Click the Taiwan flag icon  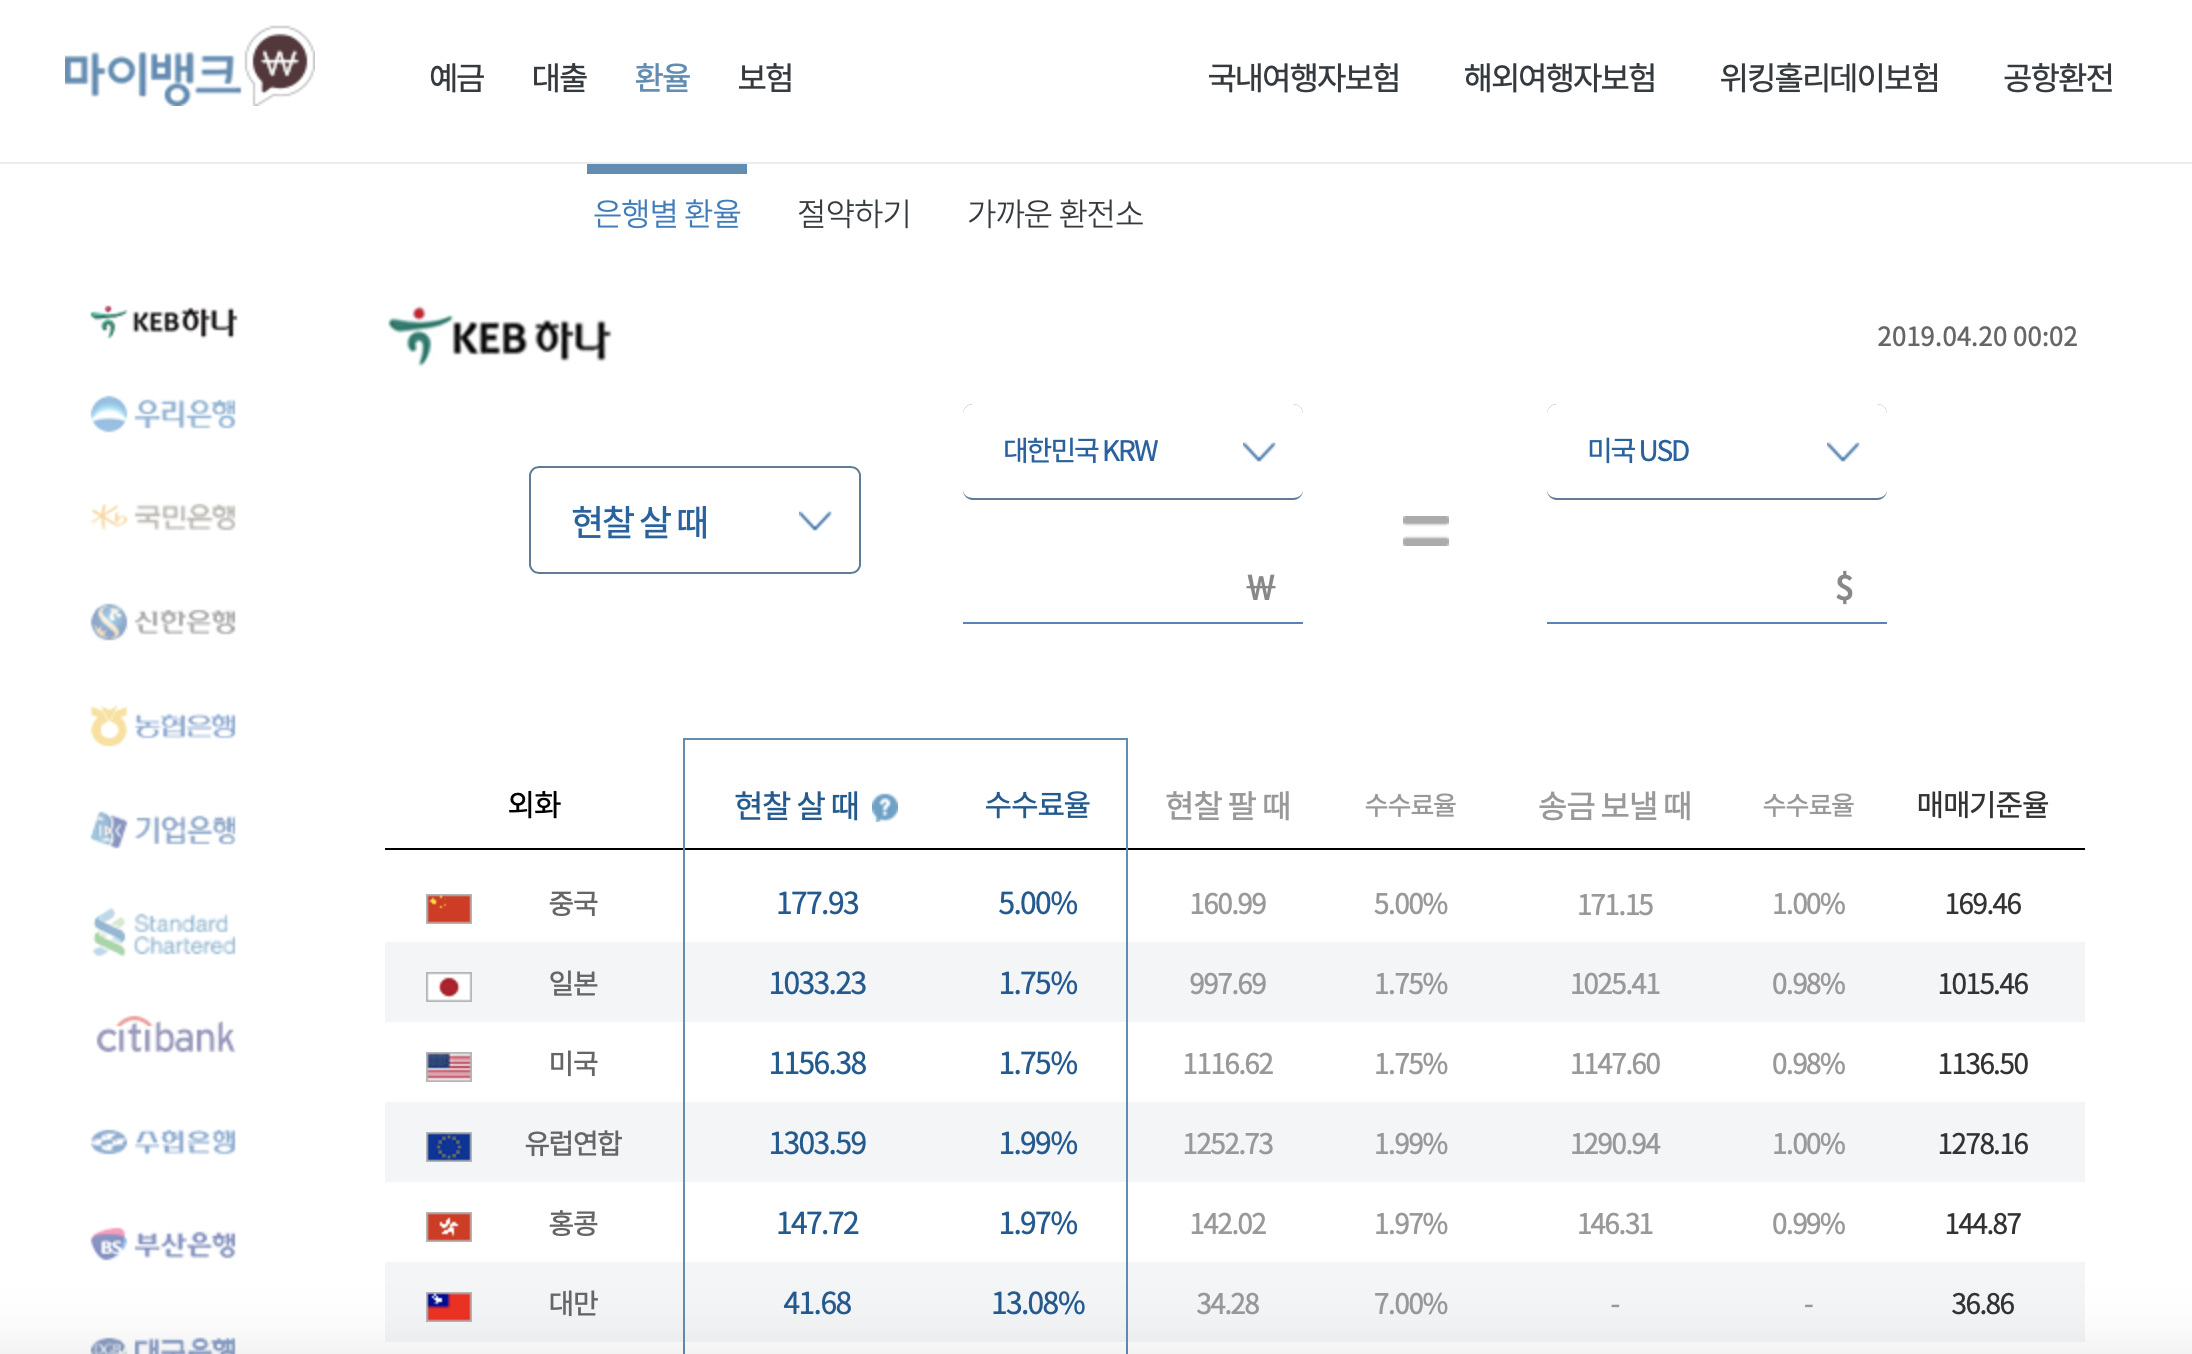(x=448, y=1306)
